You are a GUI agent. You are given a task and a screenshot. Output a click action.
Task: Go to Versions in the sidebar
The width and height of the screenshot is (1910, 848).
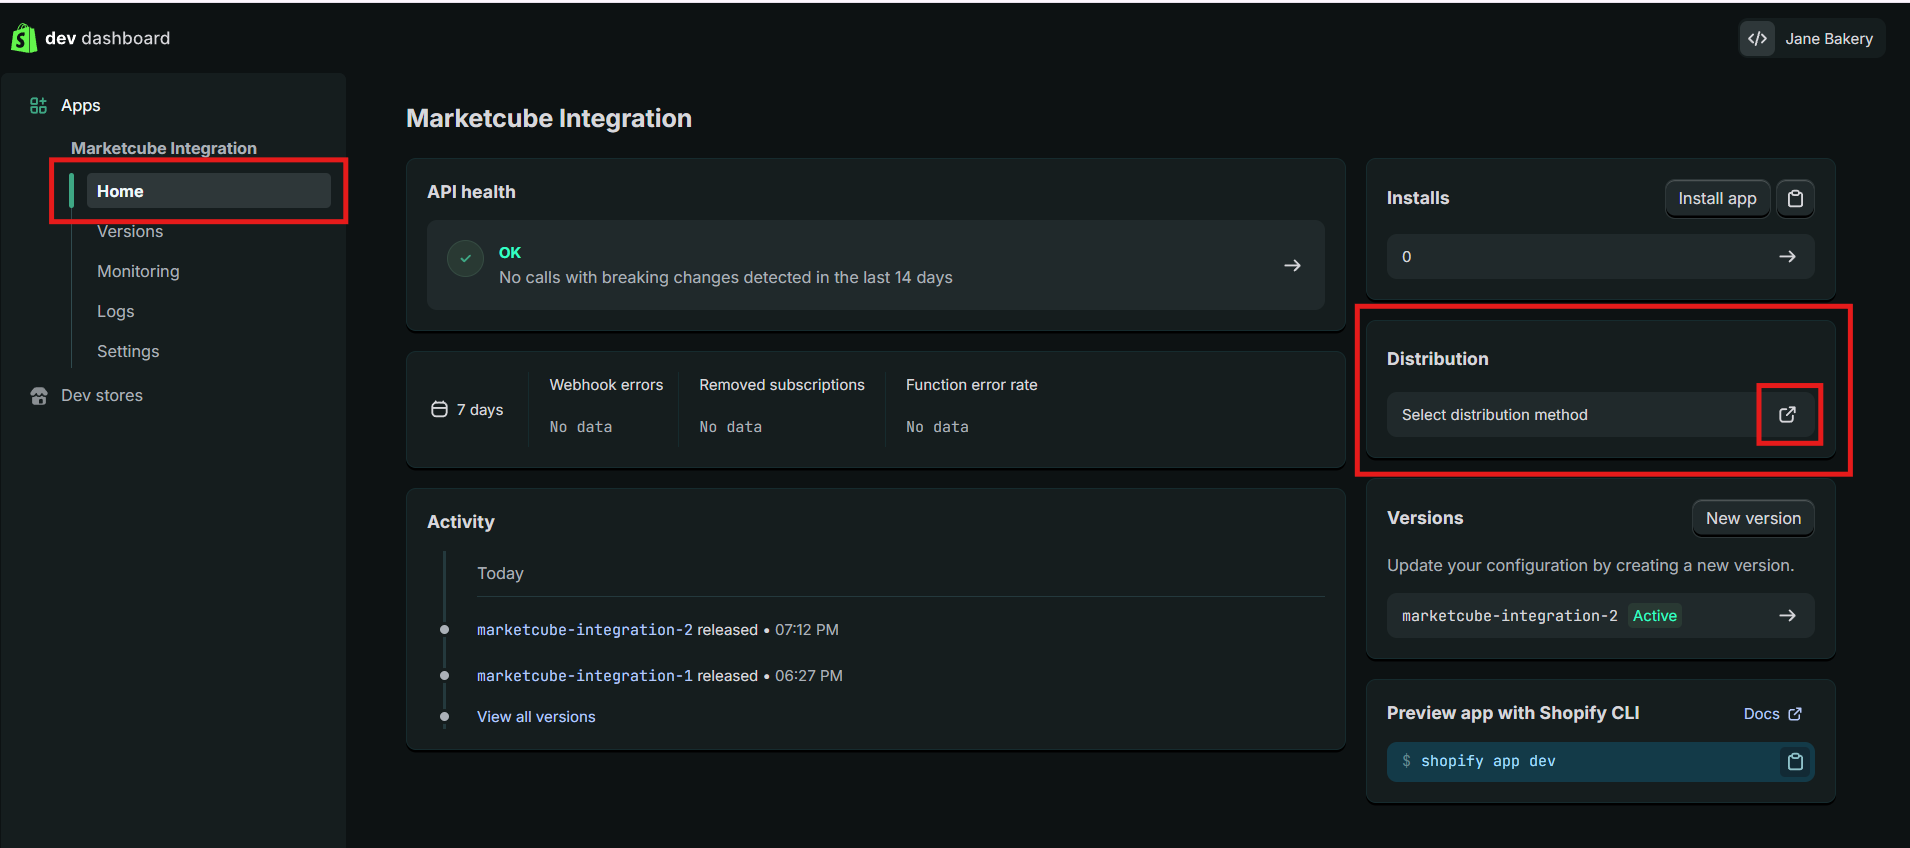pos(130,231)
